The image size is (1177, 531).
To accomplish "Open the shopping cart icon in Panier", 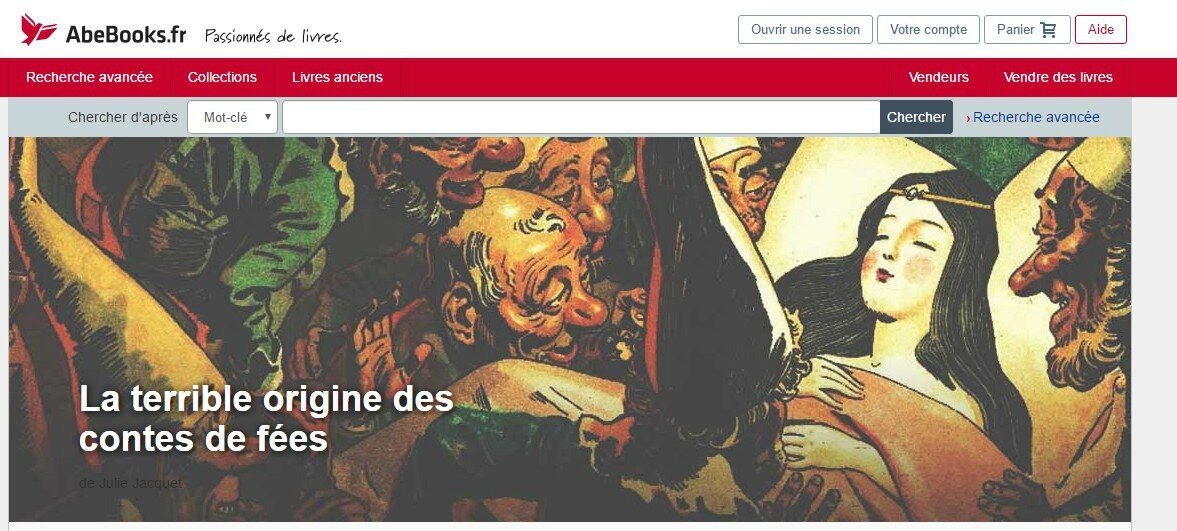I will (x=1048, y=30).
